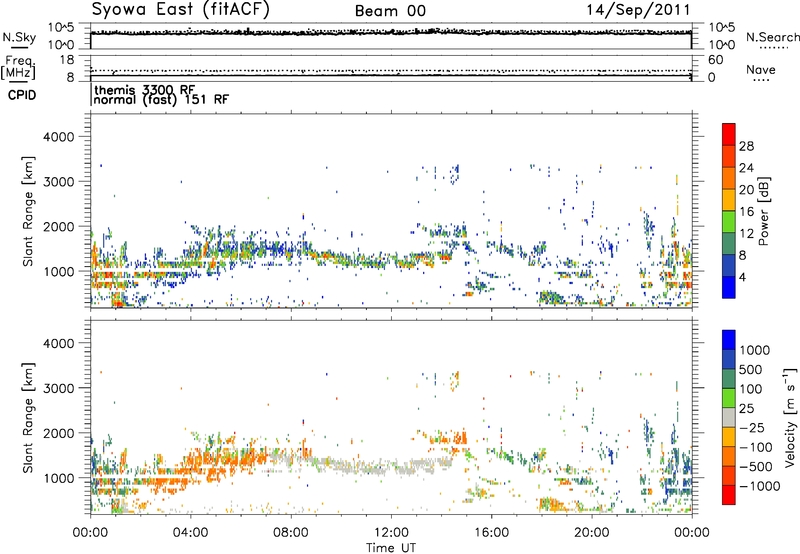The height and width of the screenshot is (554, 800).
Task: Click the "18" frequency axis tick label
Action: pos(67,60)
